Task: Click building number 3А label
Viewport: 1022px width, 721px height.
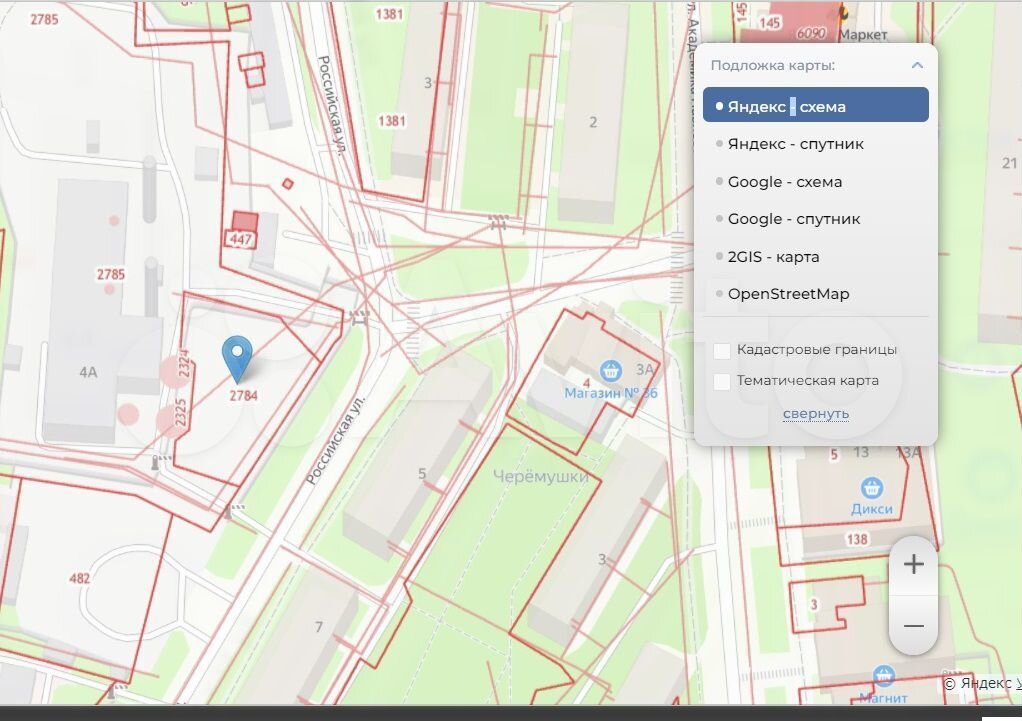Action: tap(645, 369)
